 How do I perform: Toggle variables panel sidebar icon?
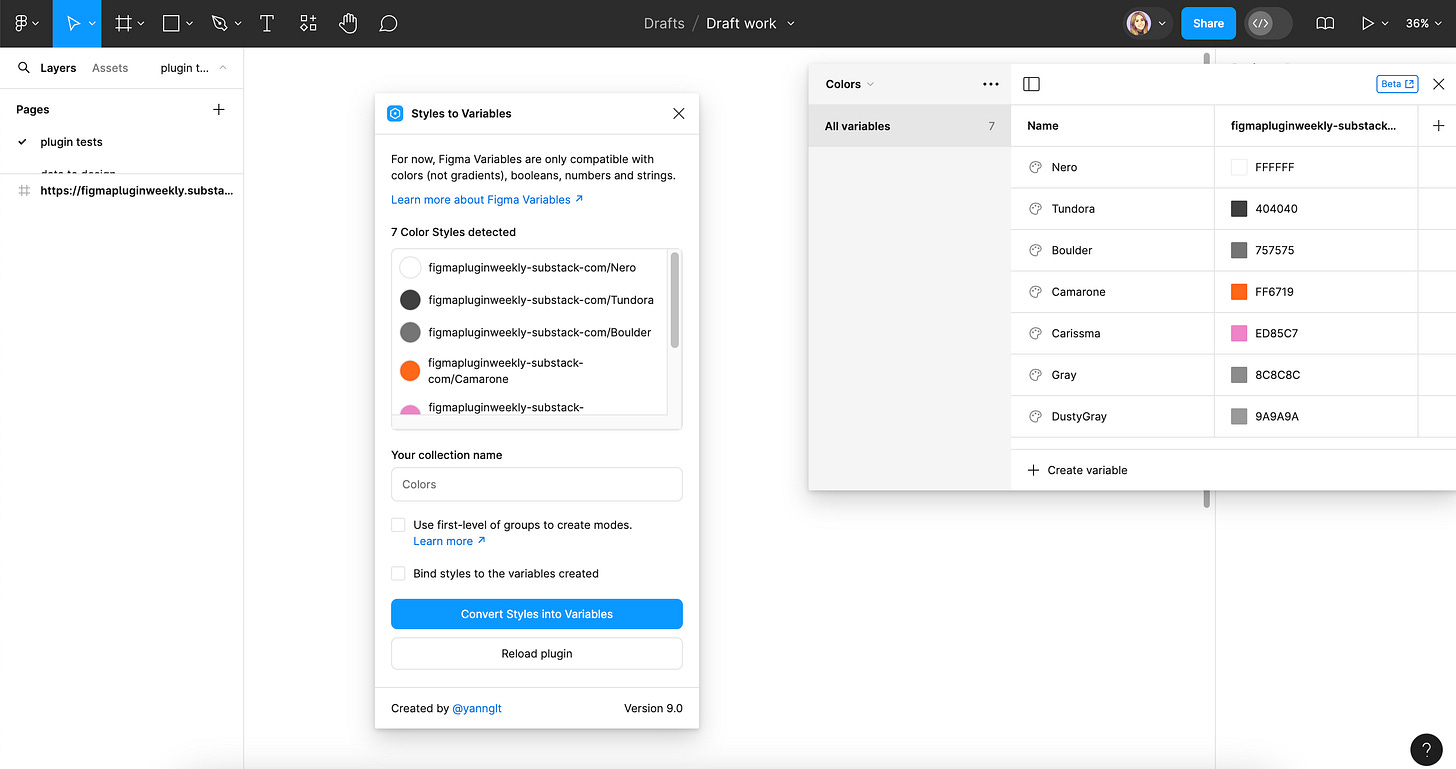point(1031,84)
